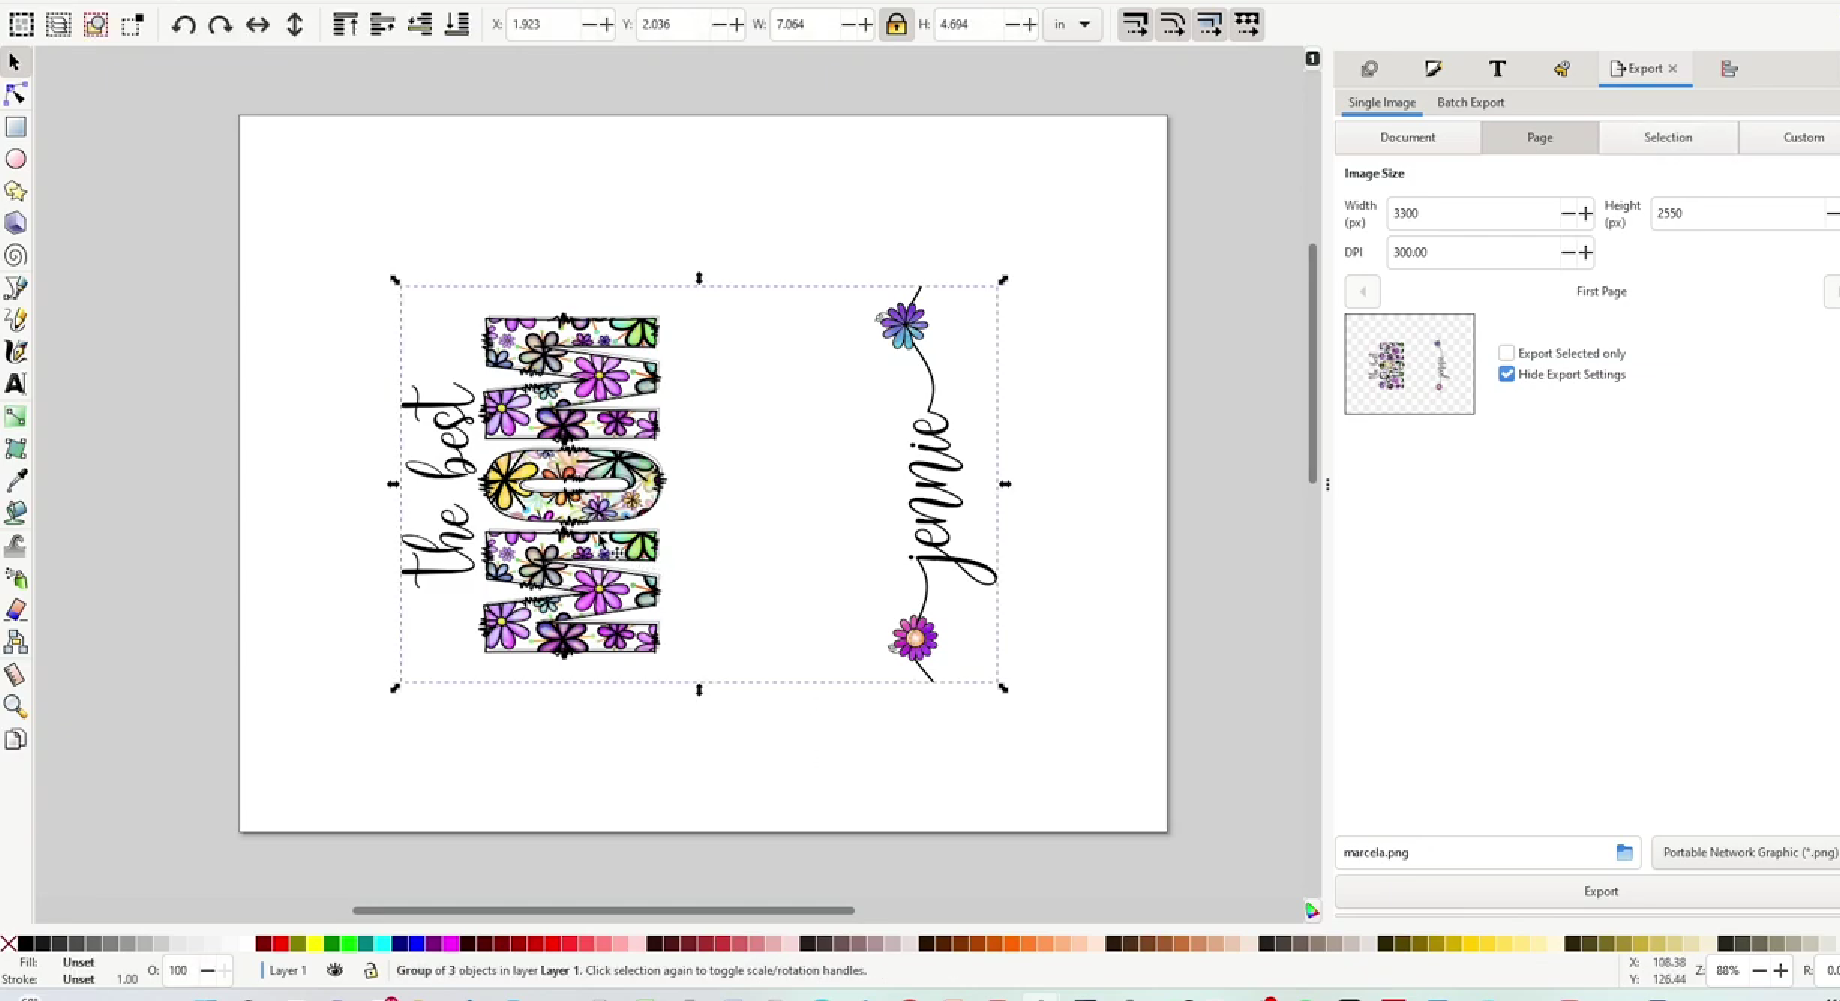
Task: Switch to Single Image tab
Action: [x=1381, y=102]
